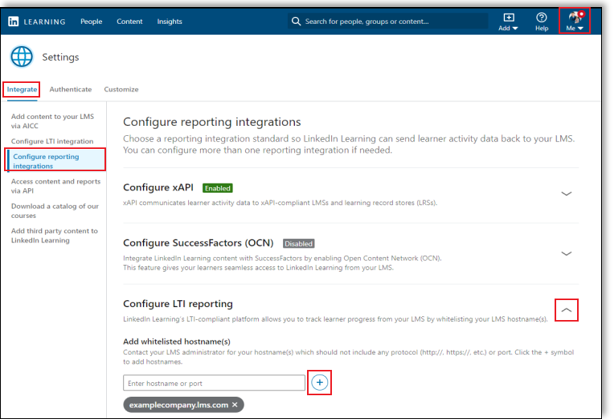The width and height of the screenshot is (613, 420).
Task: Click the LinkedIn Learning logo
Action: tap(36, 22)
